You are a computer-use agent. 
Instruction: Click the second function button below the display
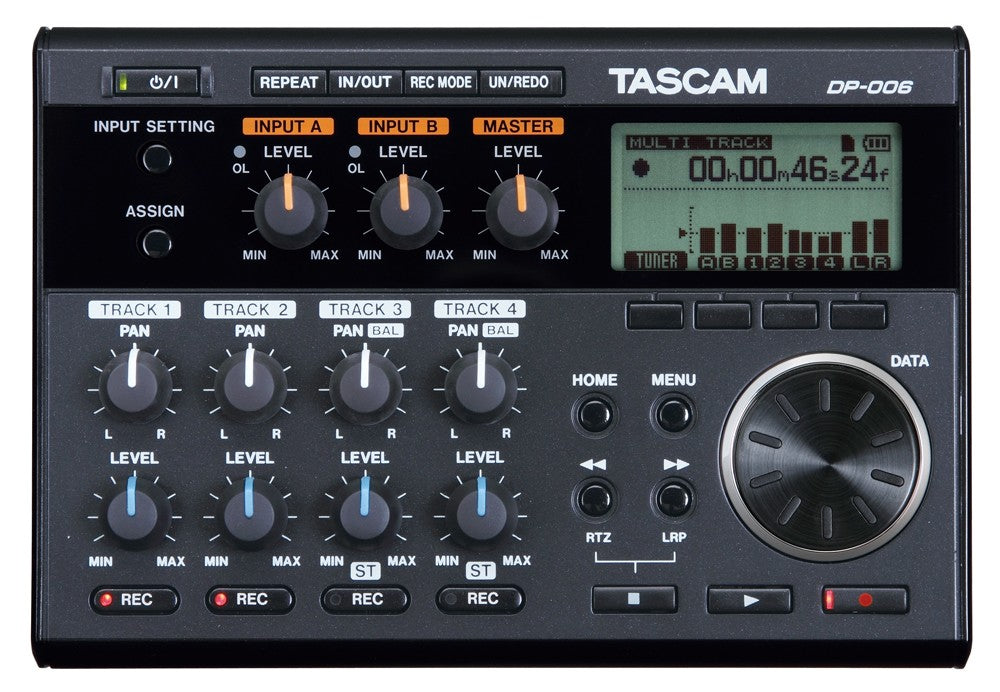pyautogui.click(x=723, y=315)
